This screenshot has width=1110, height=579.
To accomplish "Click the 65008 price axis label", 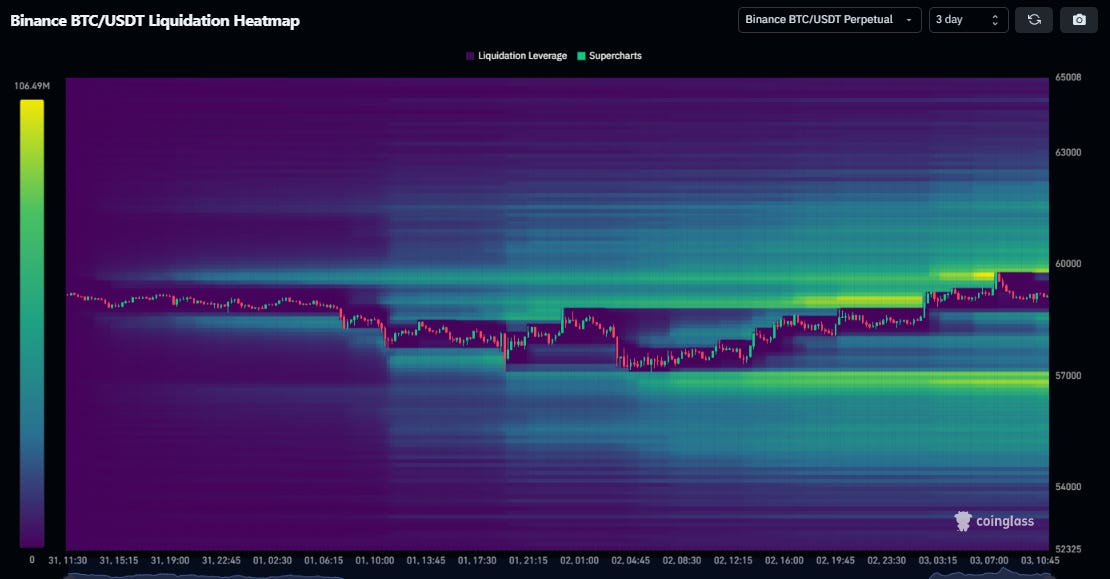I will tap(1068, 78).
